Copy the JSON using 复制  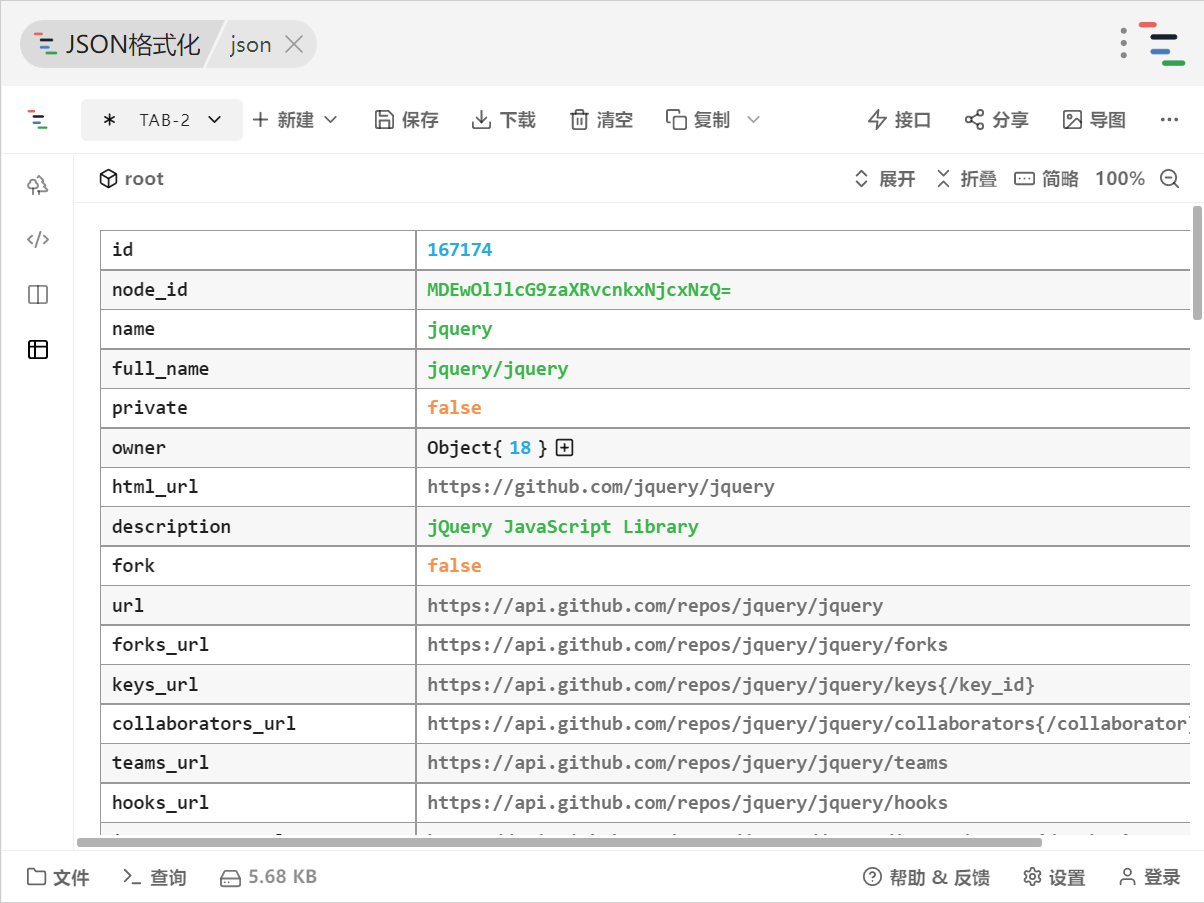point(698,120)
